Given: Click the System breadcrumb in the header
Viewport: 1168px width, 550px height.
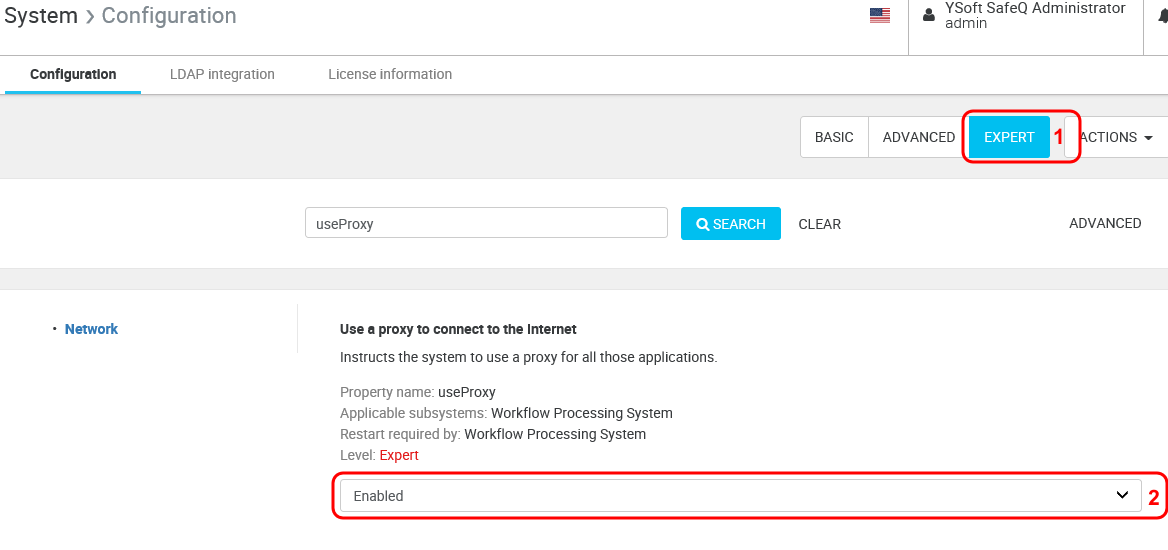Looking at the screenshot, I should (x=41, y=16).
